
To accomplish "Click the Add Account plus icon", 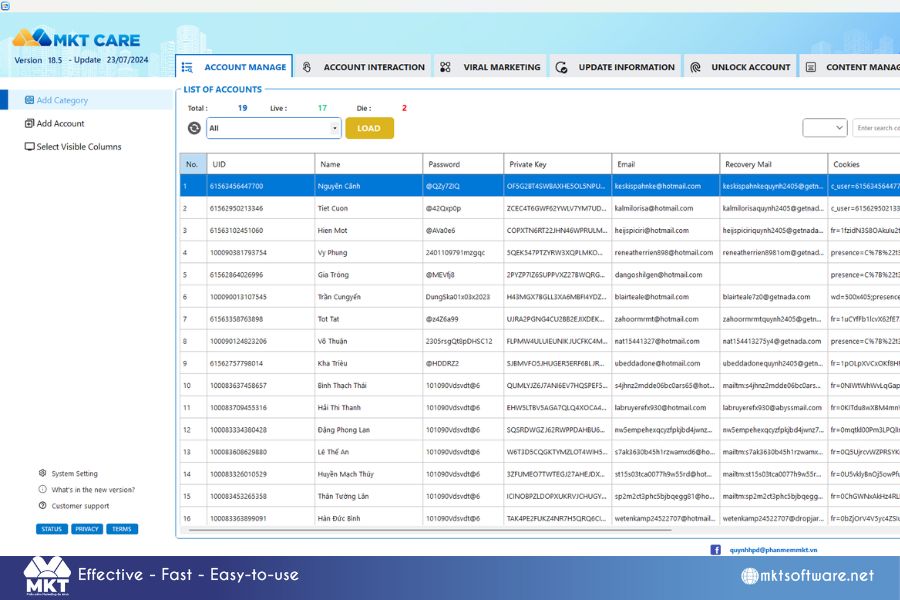I will [x=29, y=123].
